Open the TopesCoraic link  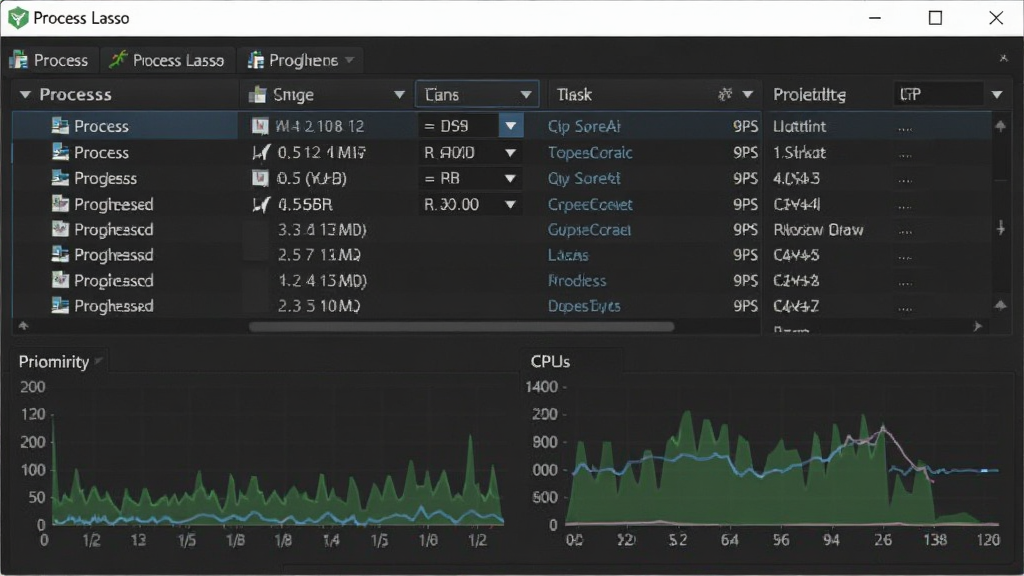click(590, 152)
